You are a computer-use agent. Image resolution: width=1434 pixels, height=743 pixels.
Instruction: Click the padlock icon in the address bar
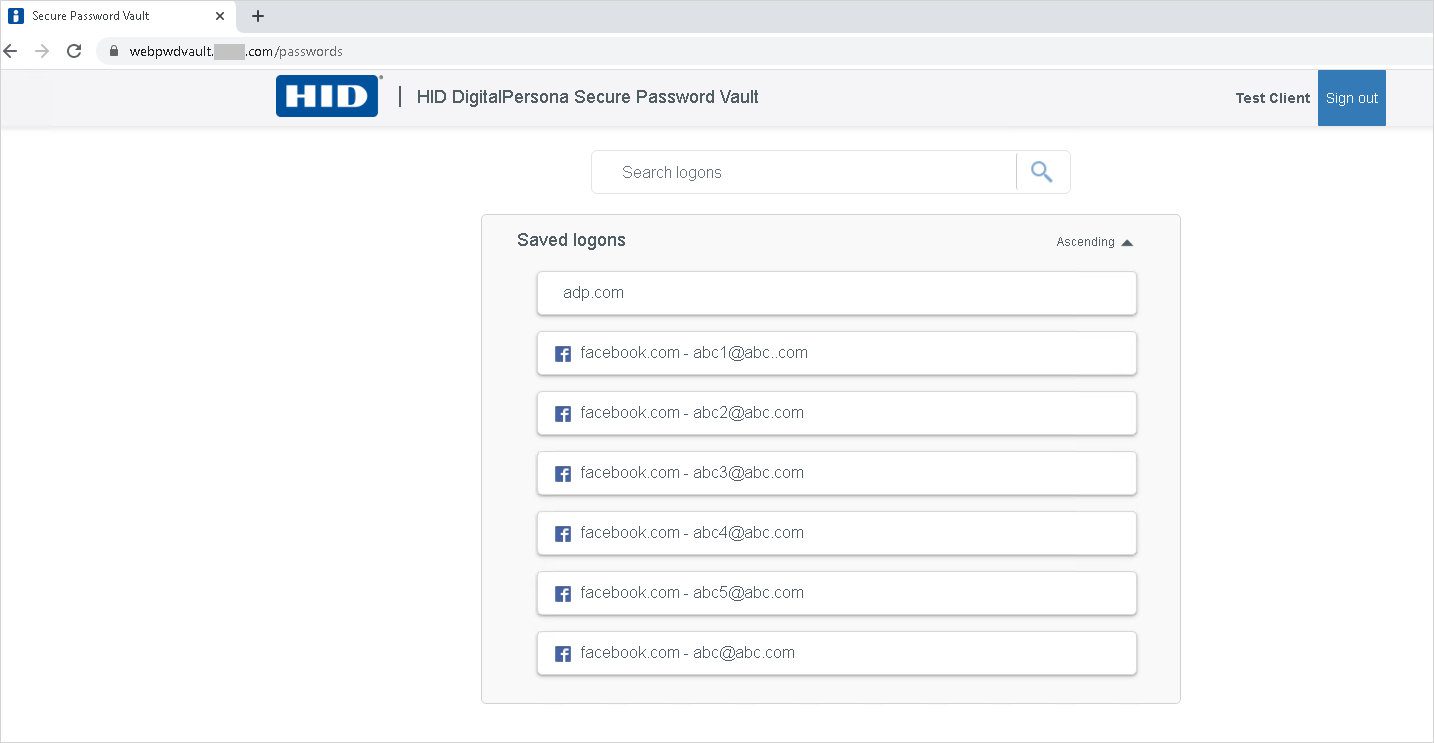[x=113, y=51]
